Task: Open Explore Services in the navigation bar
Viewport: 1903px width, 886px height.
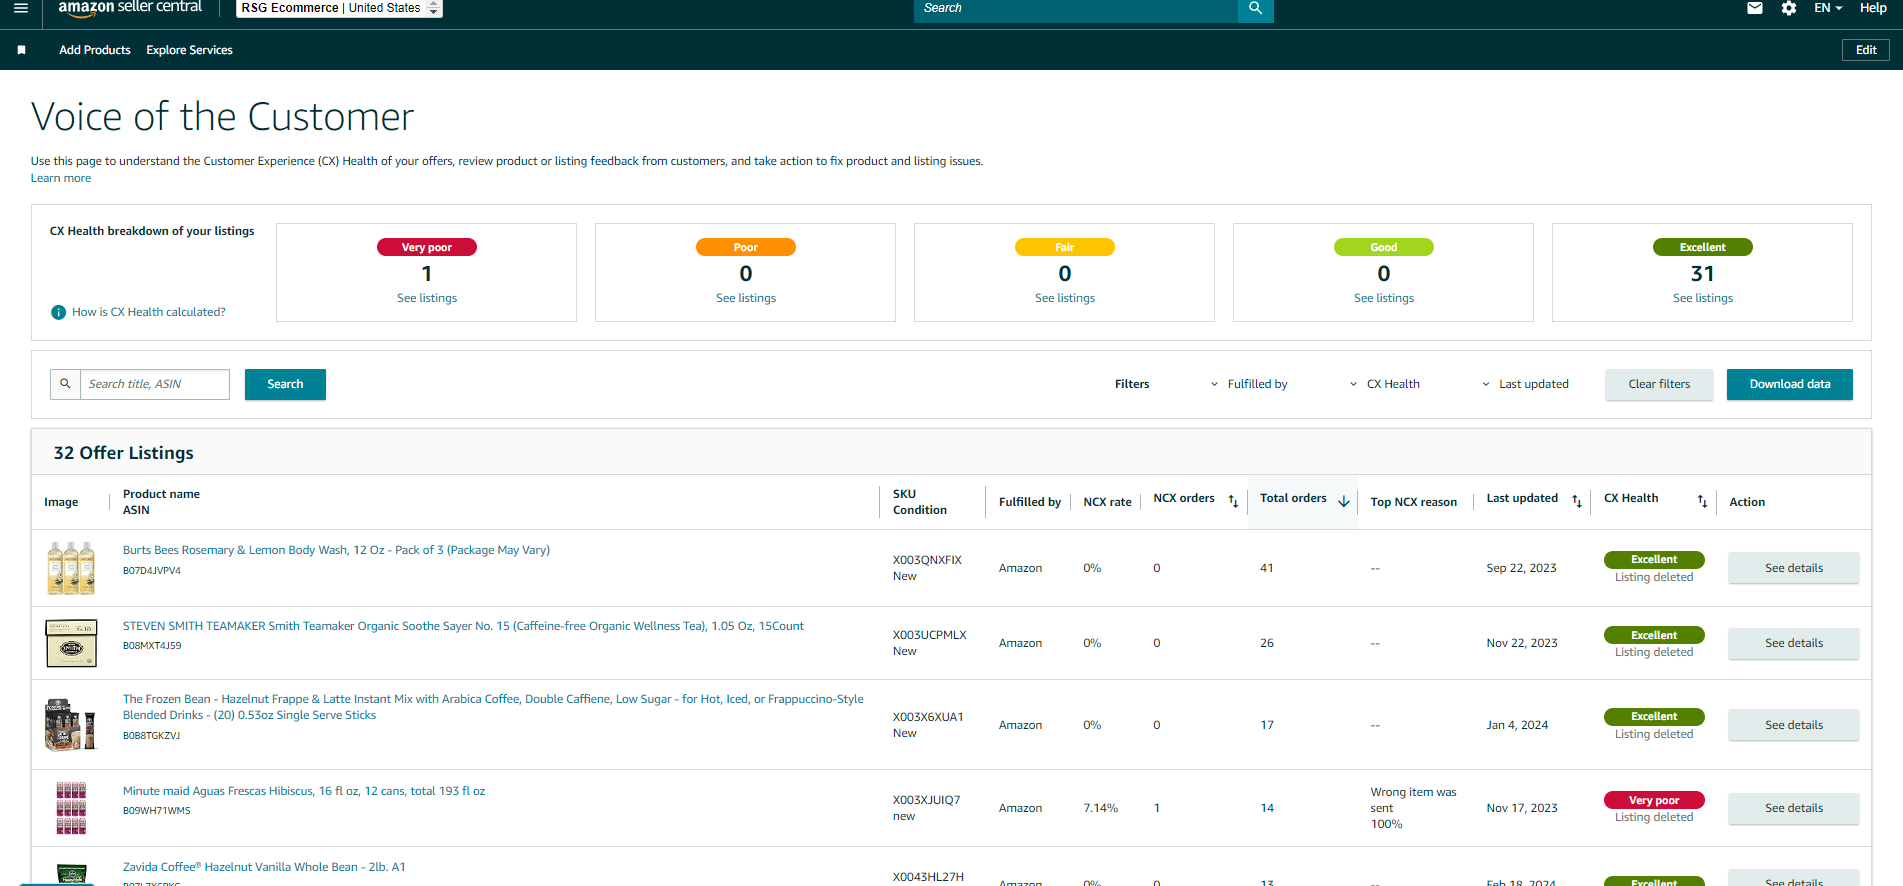Action: pyautogui.click(x=190, y=50)
